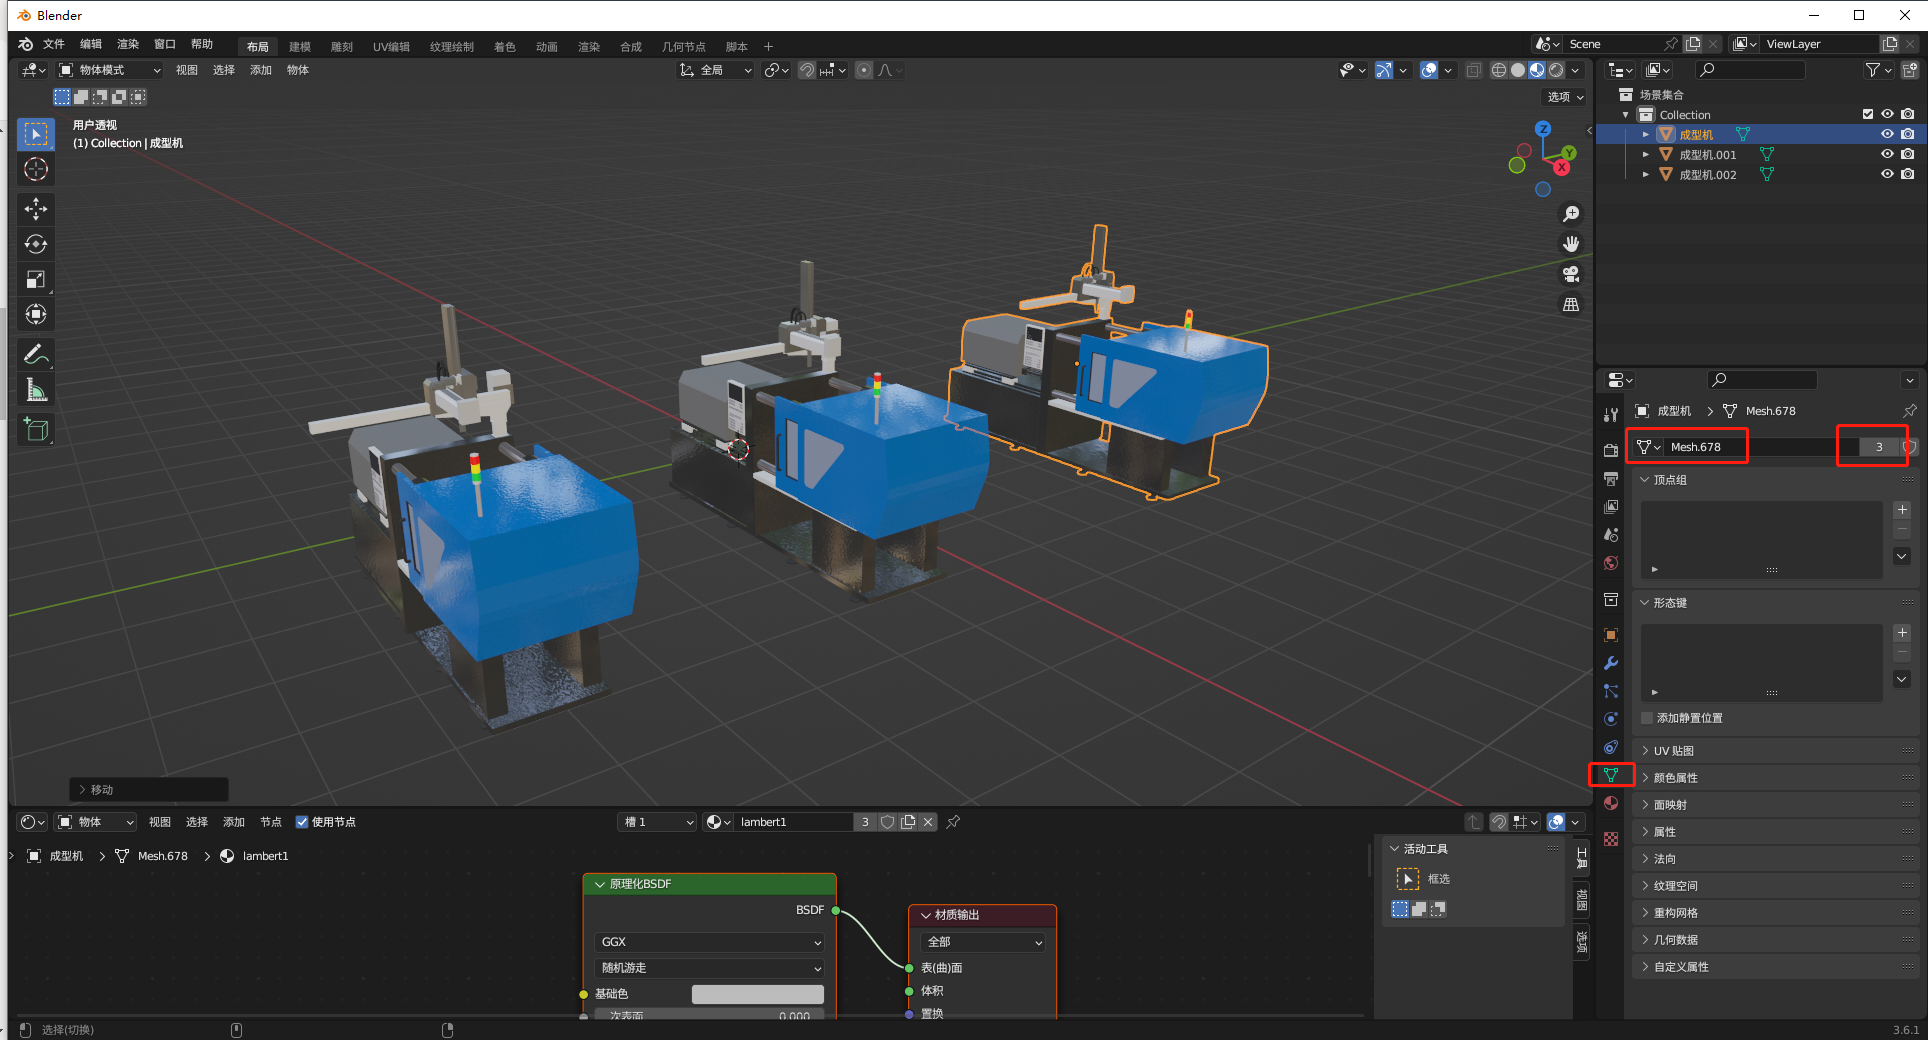Screen dimensions: 1928x1040
Task: Select the Add Cube tool
Action: coord(36,430)
